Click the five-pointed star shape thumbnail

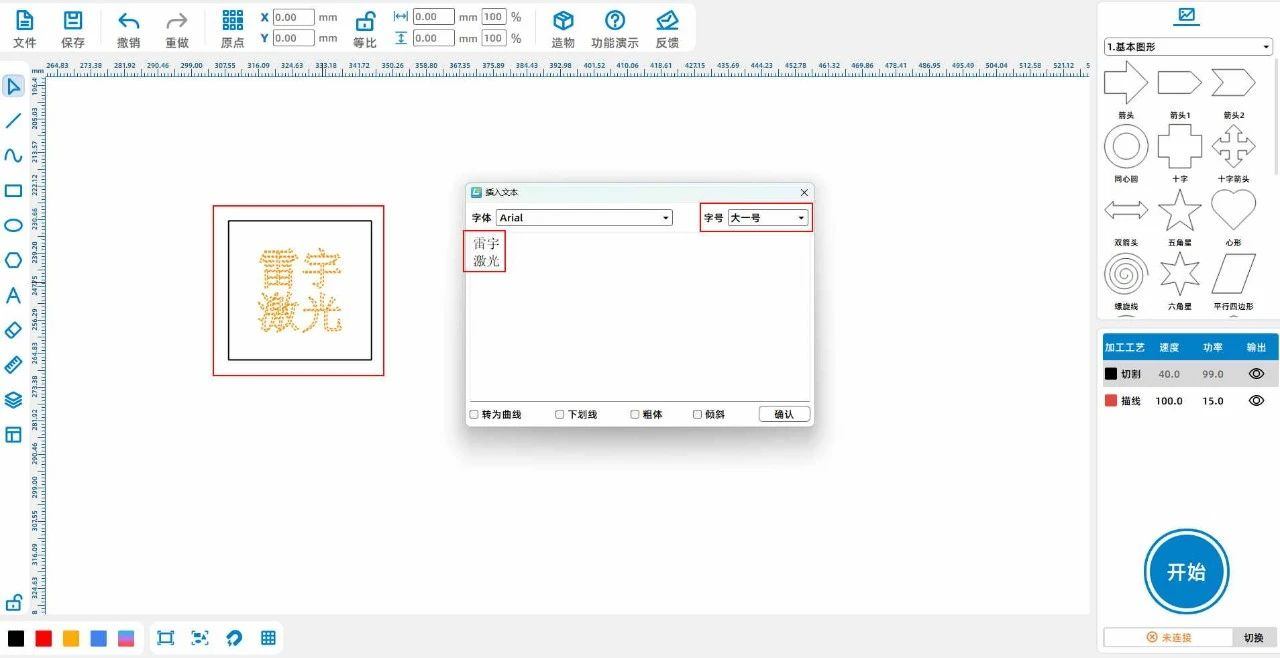tap(1179, 210)
